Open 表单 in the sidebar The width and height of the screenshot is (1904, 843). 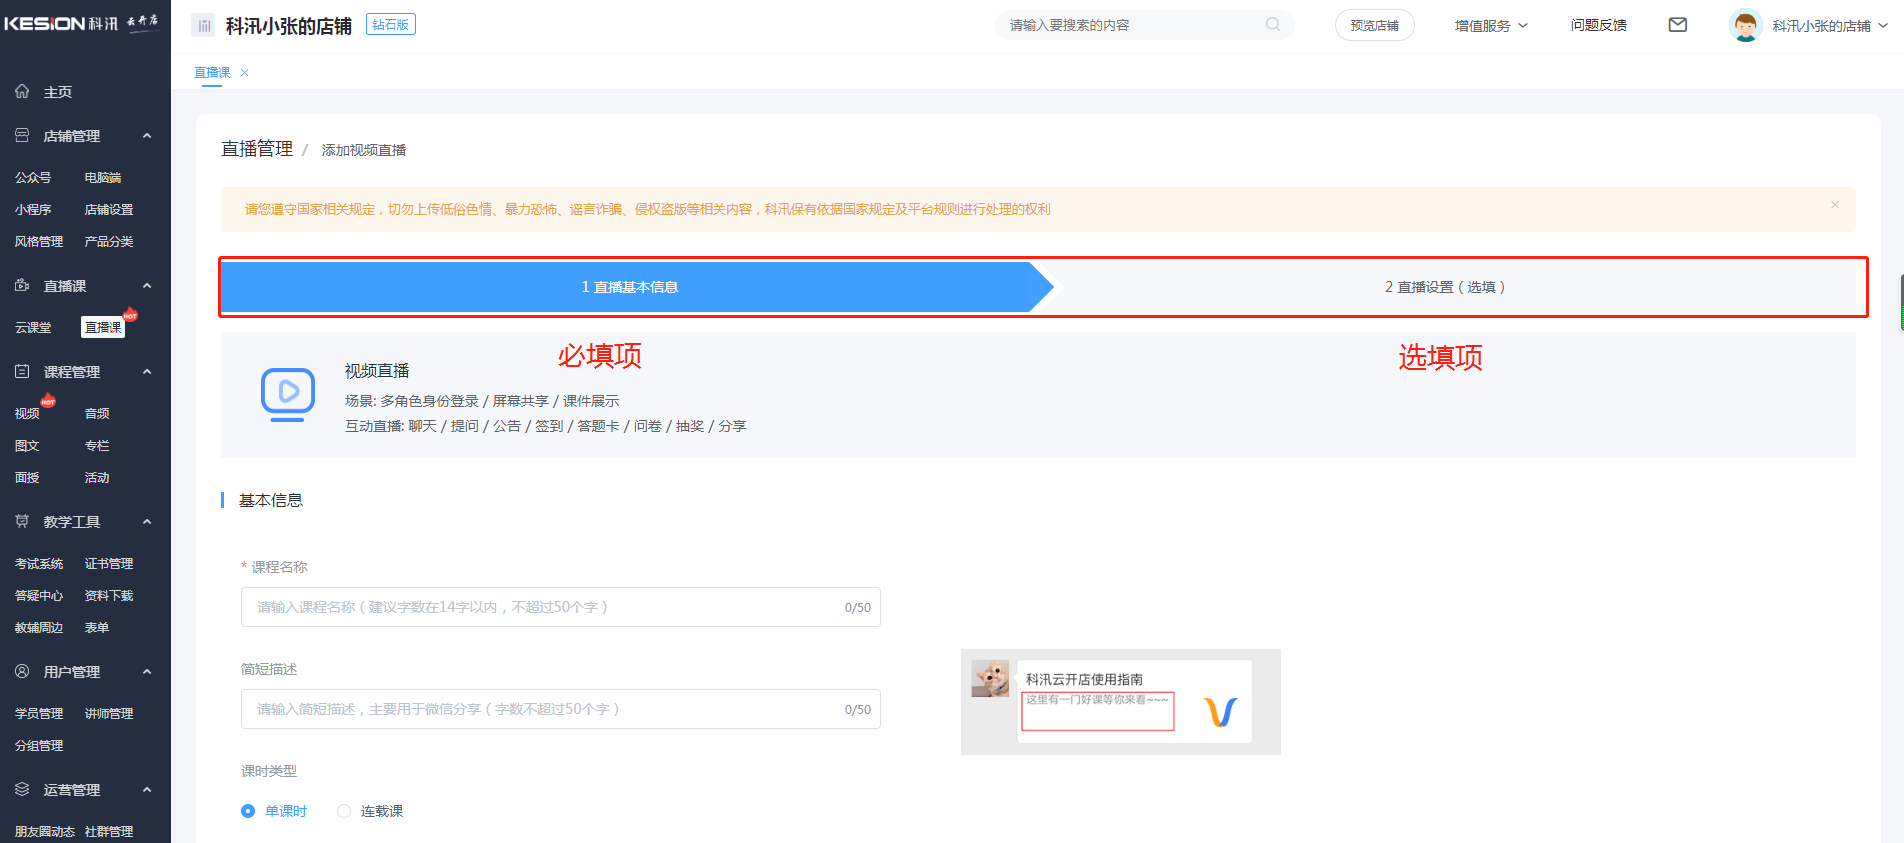[x=97, y=627]
